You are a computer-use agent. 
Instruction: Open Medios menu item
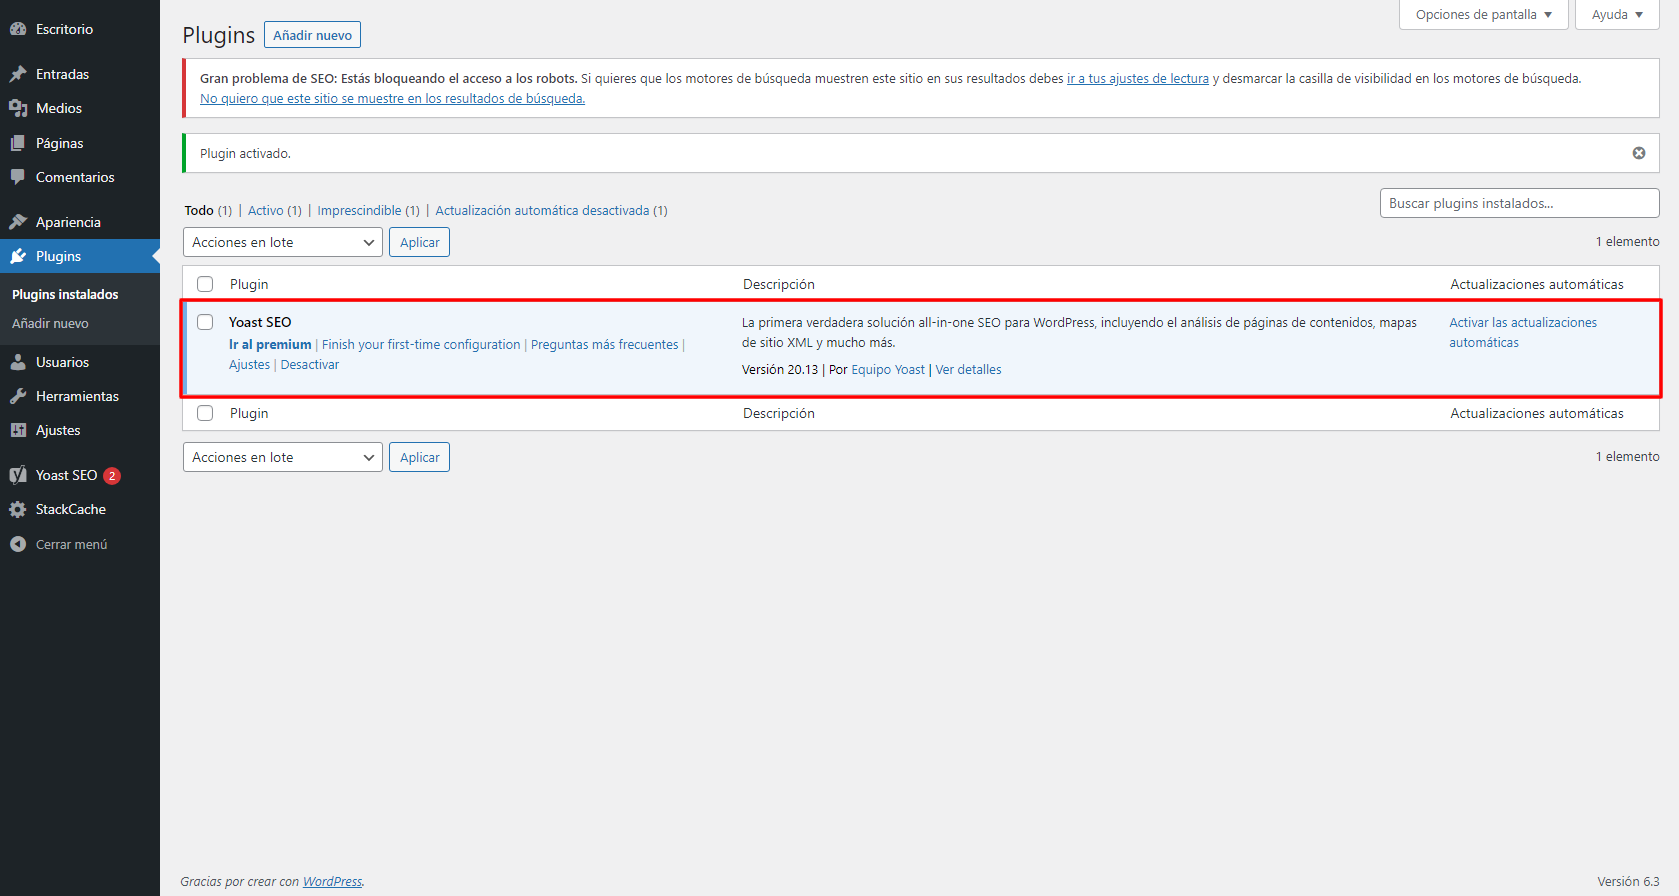point(80,108)
